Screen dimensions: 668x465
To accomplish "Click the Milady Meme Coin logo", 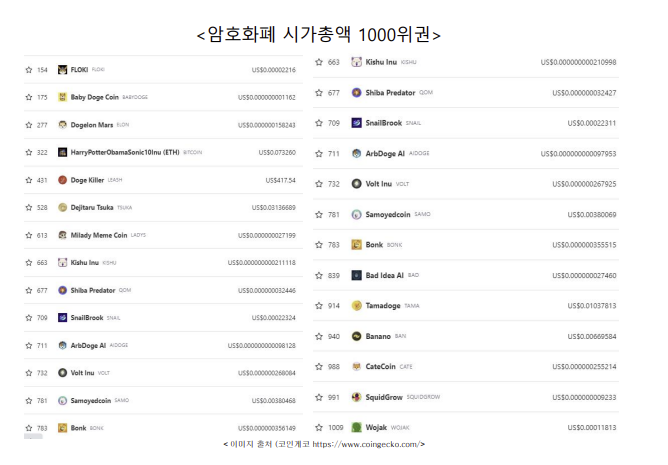I will click(63, 235).
